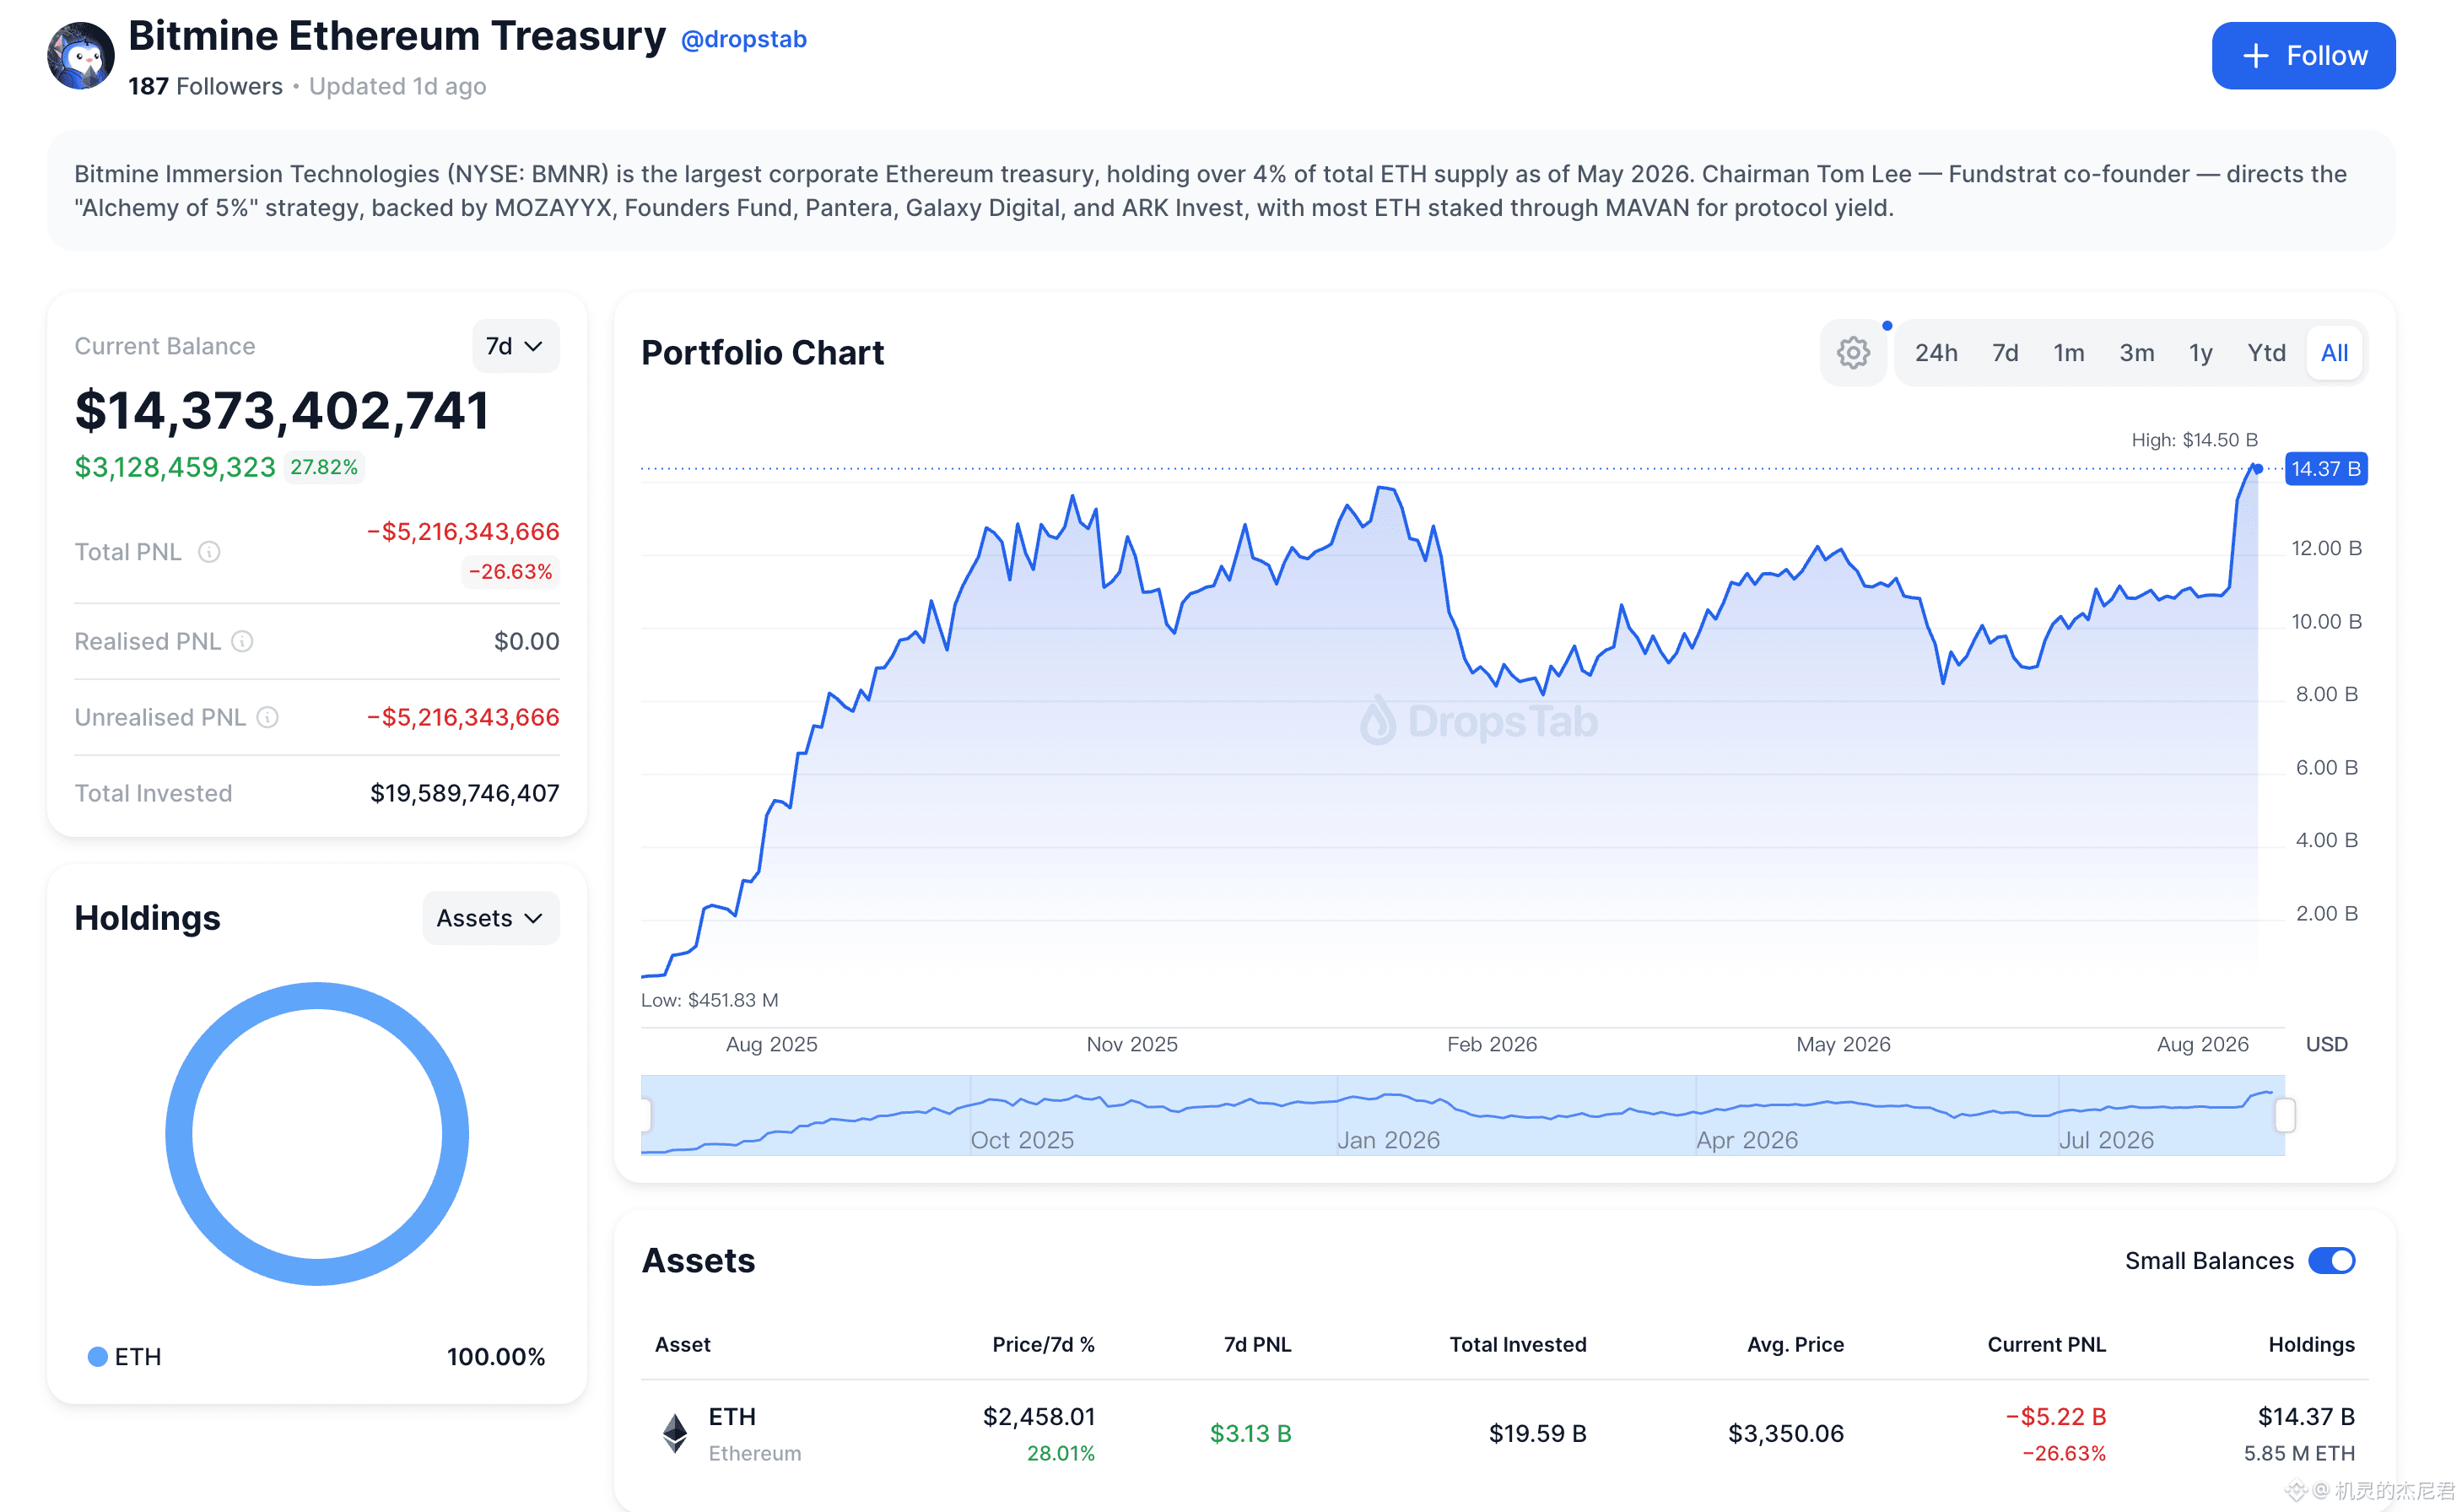
Task: Switch chart range to 3m
Action: [2136, 353]
